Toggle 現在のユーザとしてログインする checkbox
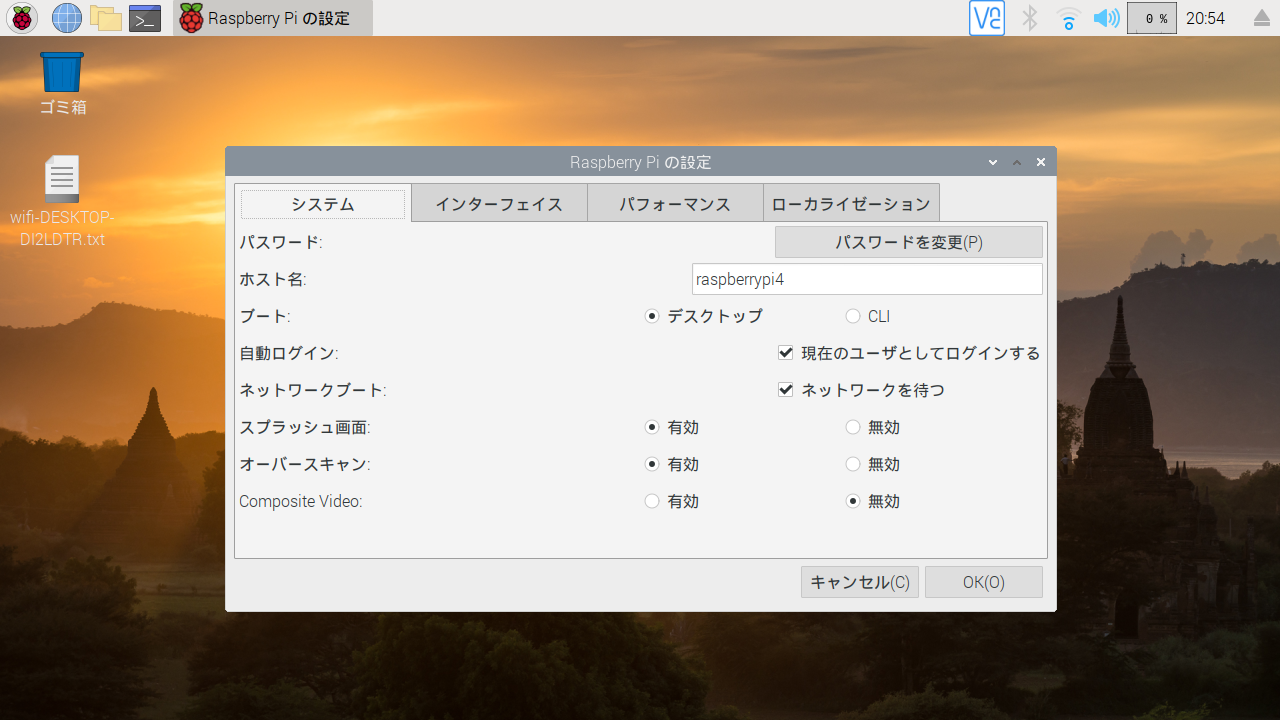The image size is (1280, 720). (909, 353)
